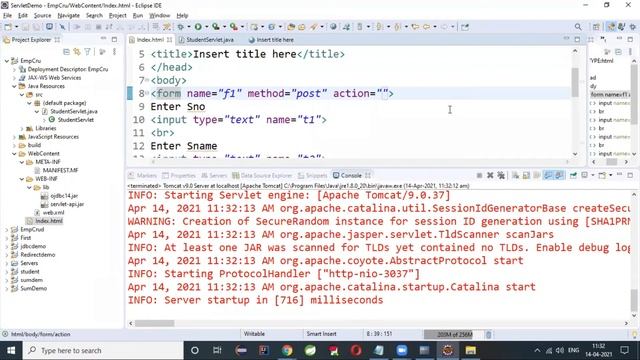Select the SumDemo project

point(33,289)
